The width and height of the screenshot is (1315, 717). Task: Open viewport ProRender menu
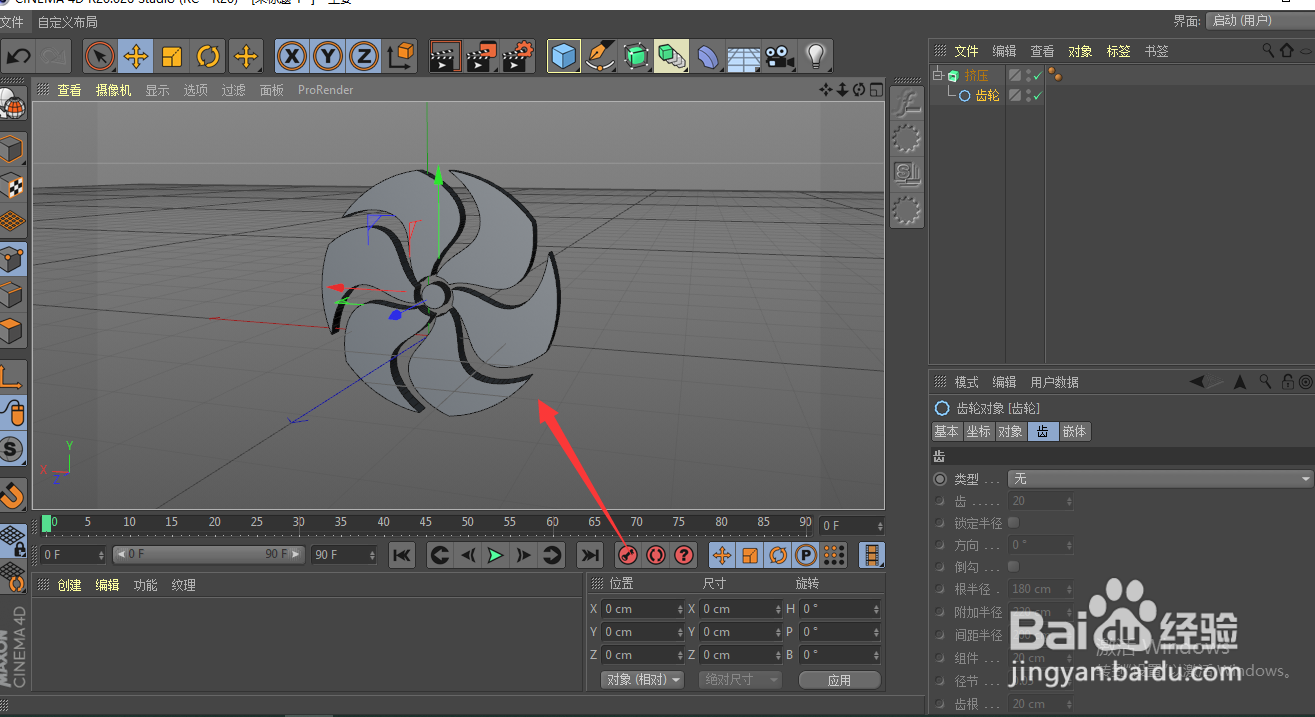325,90
